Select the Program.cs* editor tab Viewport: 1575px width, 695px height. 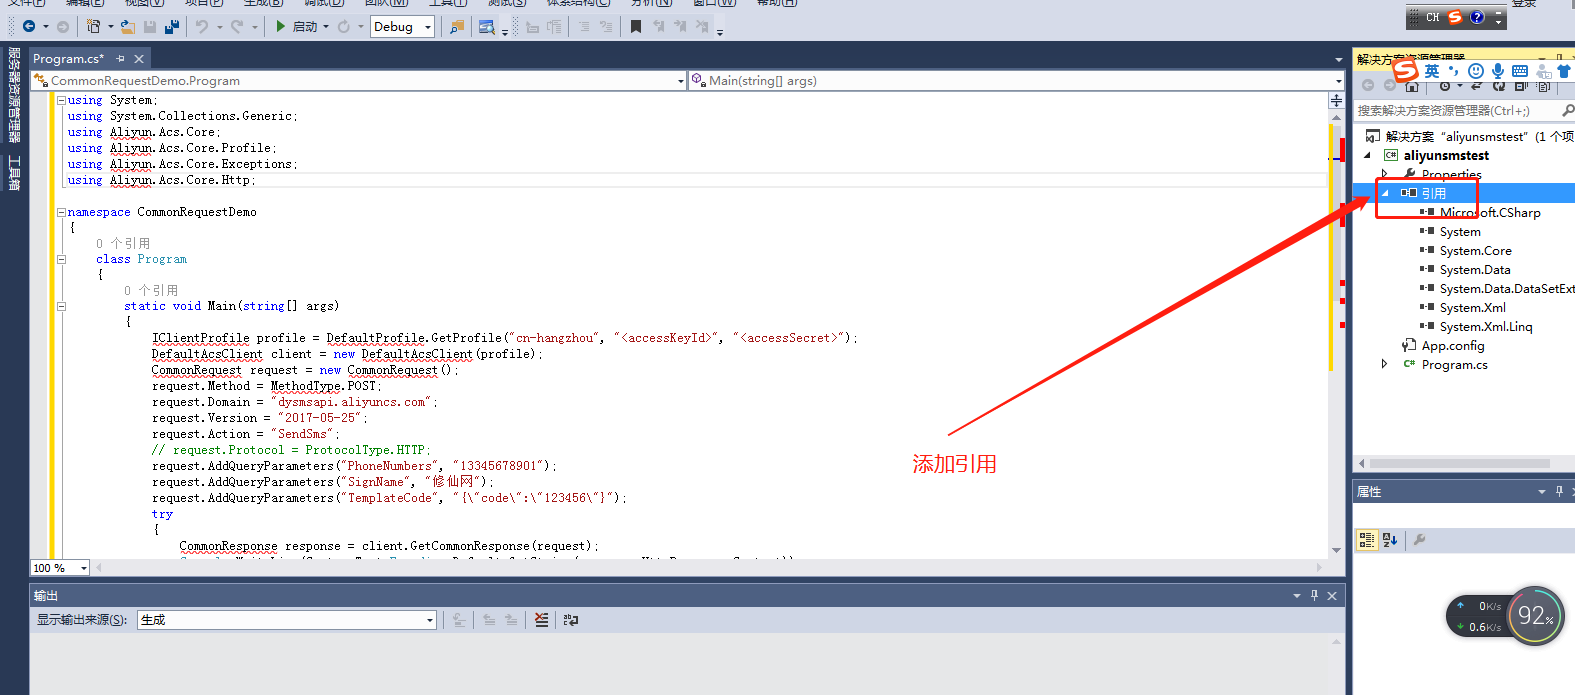(x=68, y=59)
